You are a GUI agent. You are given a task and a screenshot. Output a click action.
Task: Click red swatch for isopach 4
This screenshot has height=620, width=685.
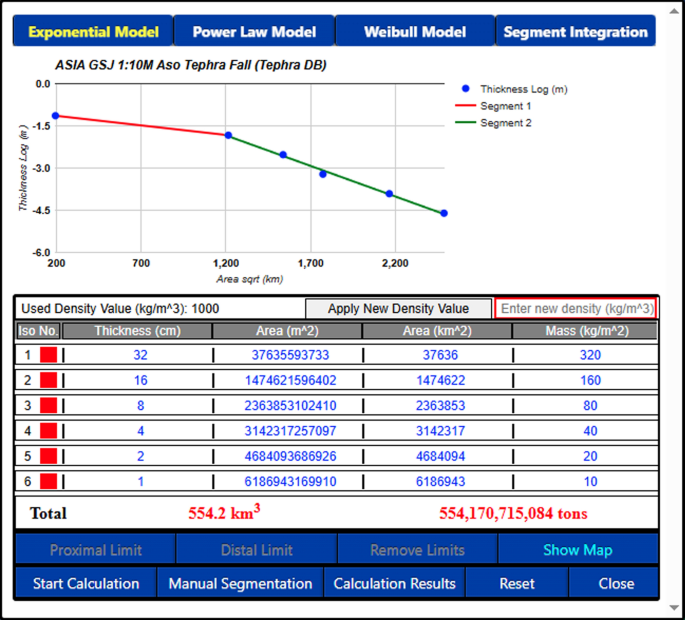49,431
